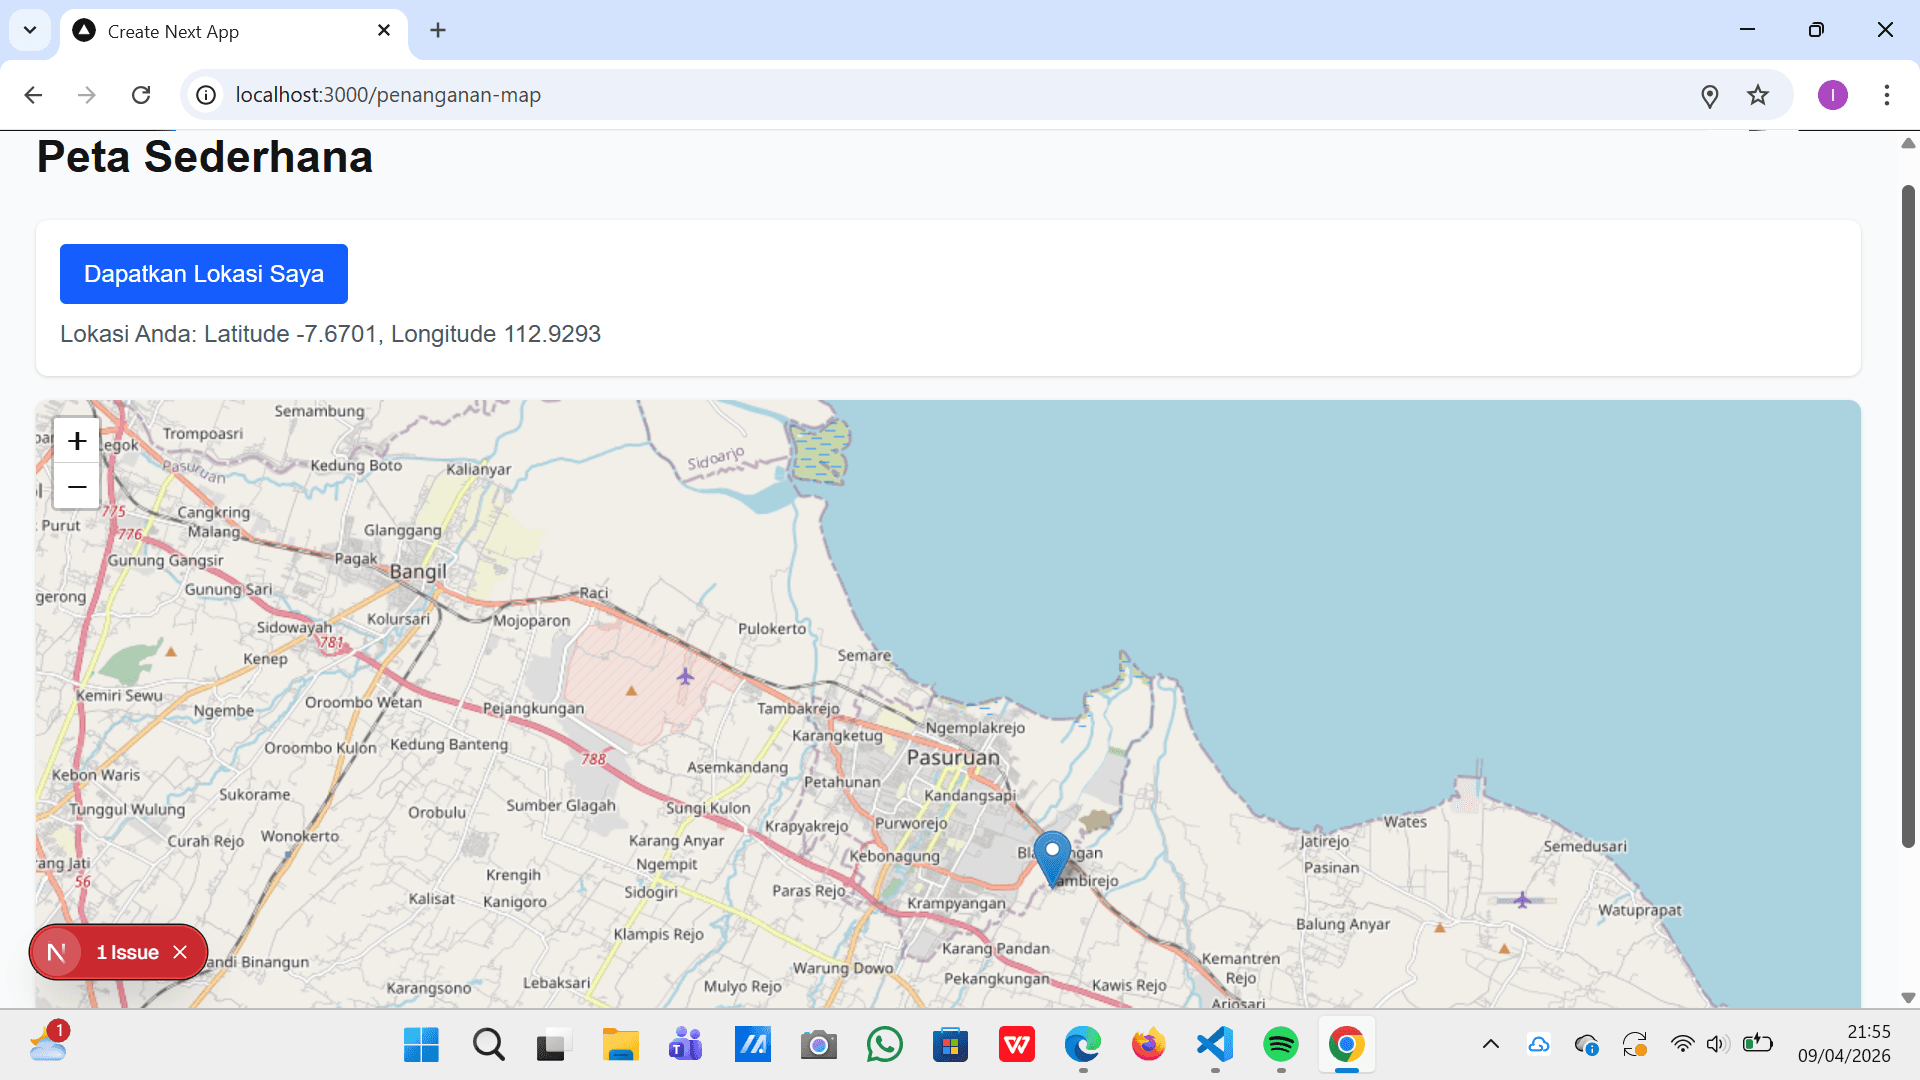Image resolution: width=1920 pixels, height=1080 pixels.
Task: Show hidden system tray icons
Action: pos(1490,1045)
